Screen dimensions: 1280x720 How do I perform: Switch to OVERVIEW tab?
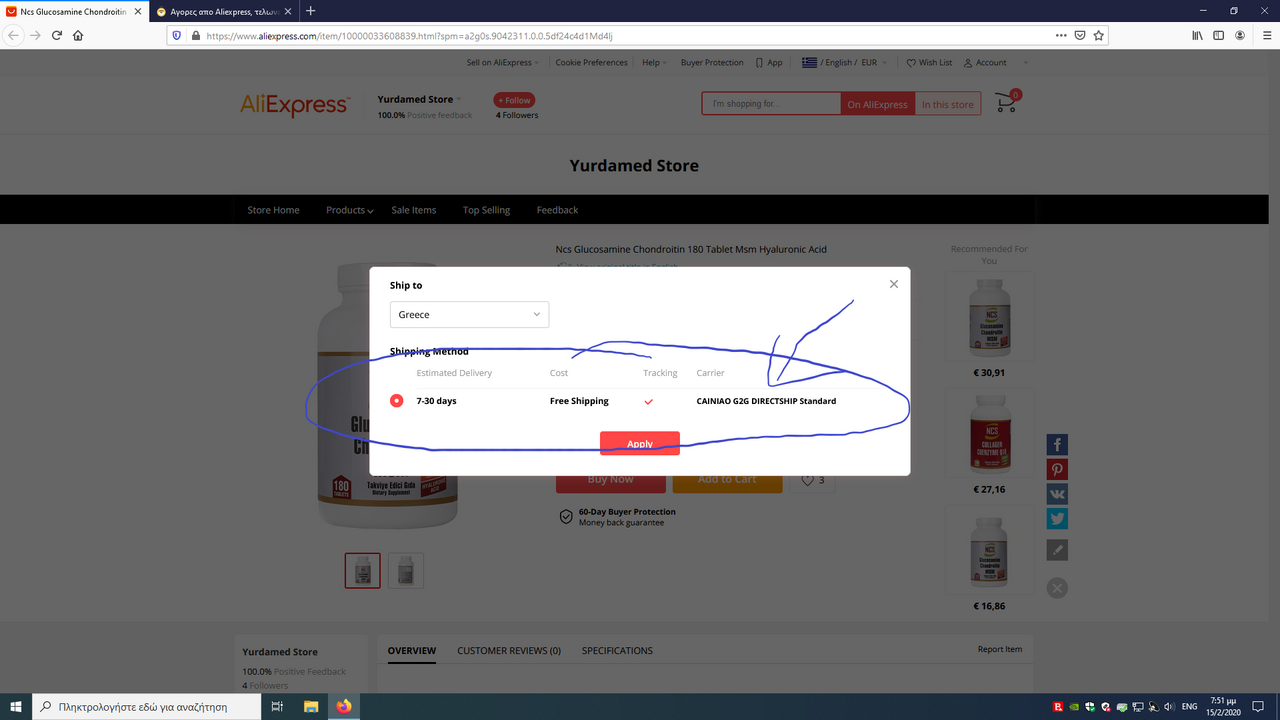(x=412, y=651)
